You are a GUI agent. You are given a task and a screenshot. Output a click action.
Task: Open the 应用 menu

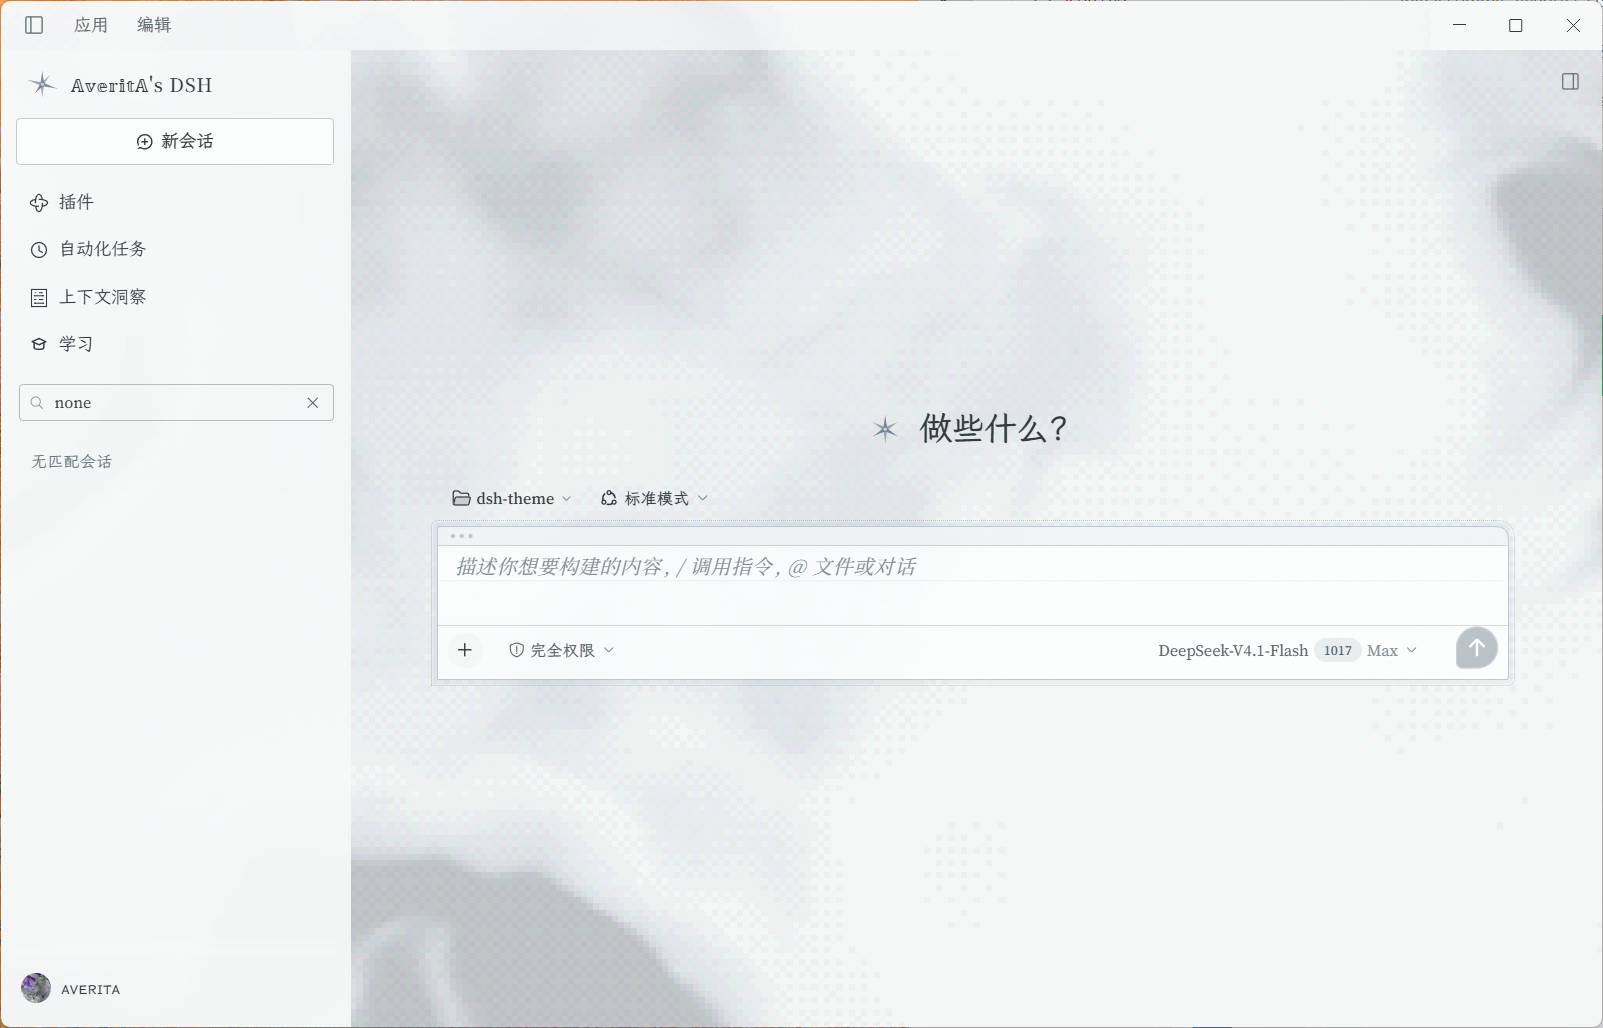click(91, 25)
